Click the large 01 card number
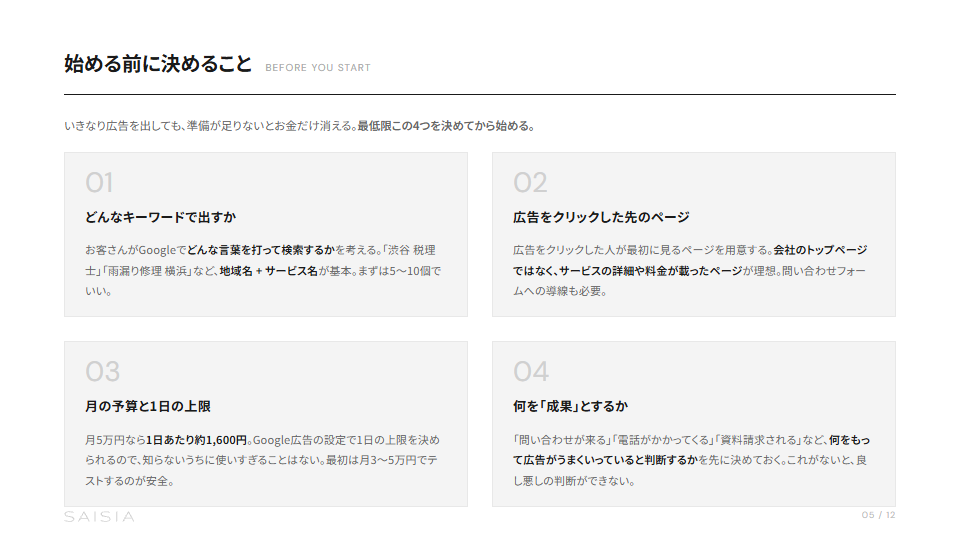Image resolution: width=960 pixels, height=540 pixels. (99, 182)
